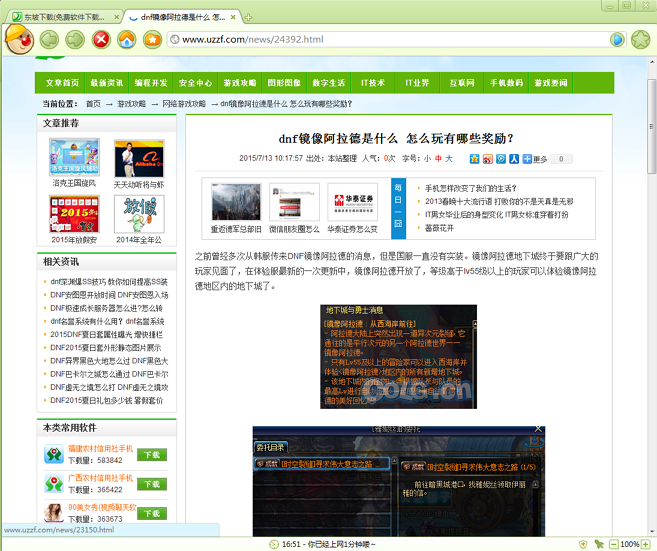This screenshot has width=657, height=551.
Task: Click 福建农村信用社手机 app icon
Action: (54, 455)
